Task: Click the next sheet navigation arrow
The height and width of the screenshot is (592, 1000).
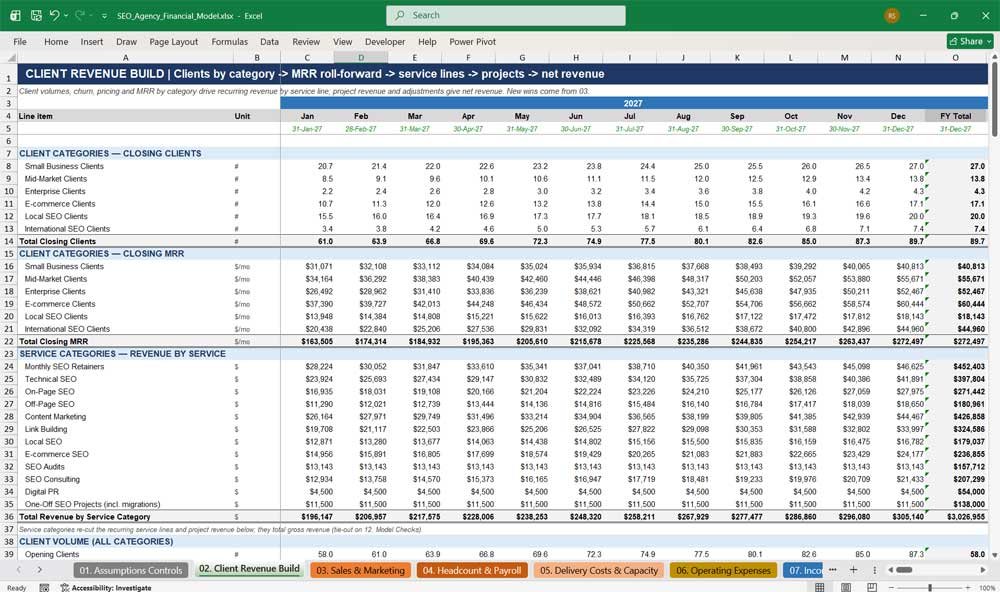Action: coord(40,570)
